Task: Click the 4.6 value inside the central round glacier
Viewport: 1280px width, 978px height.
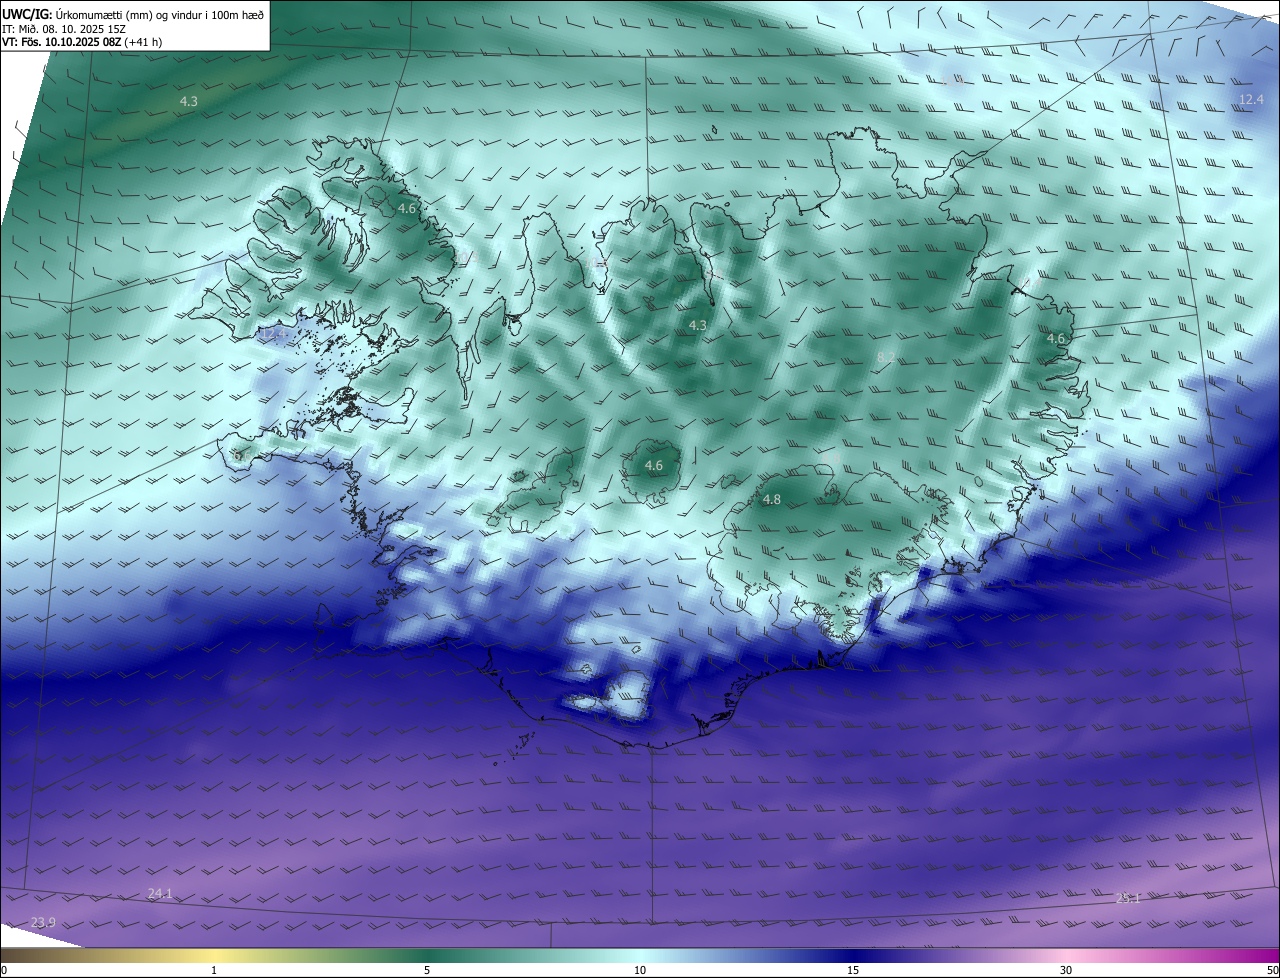Action: [653, 466]
